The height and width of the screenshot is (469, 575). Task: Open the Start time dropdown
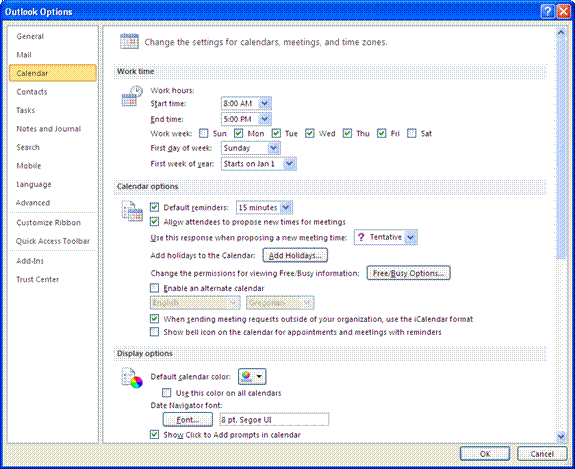[x=246, y=103]
